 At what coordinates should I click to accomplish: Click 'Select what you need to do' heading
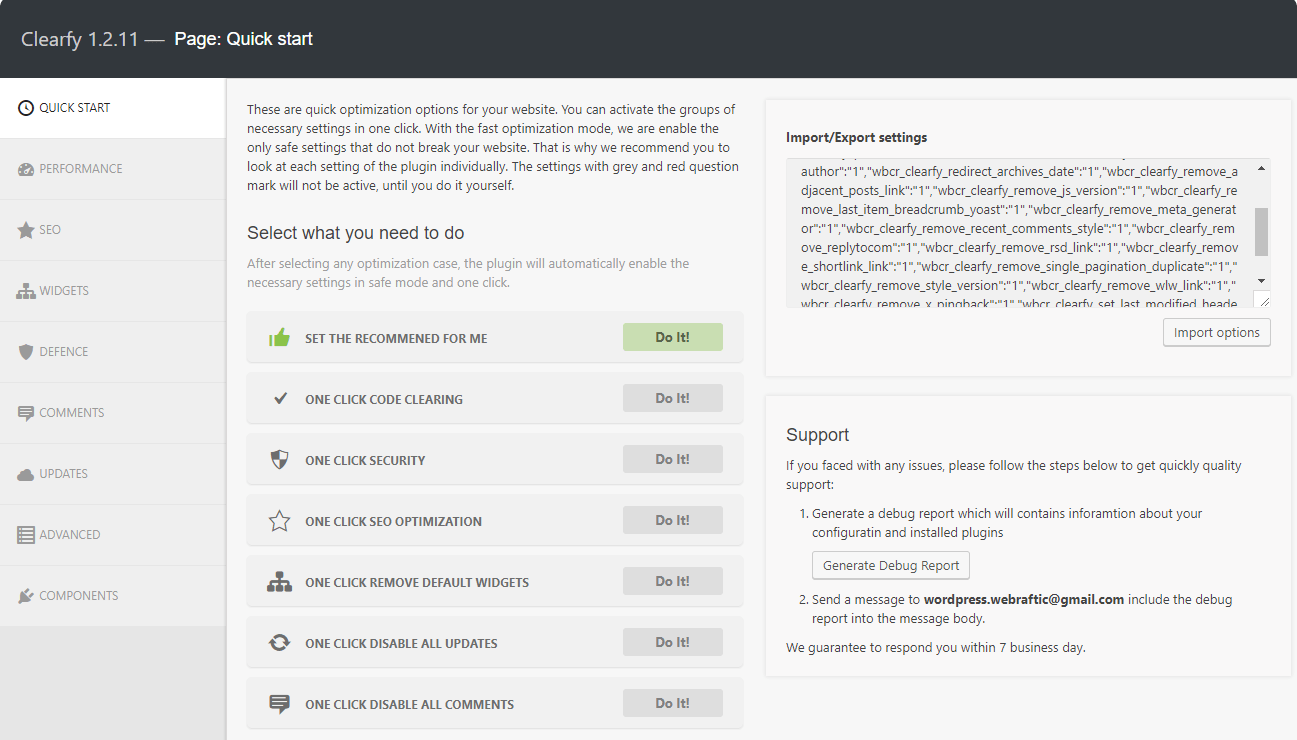tap(356, 233)
